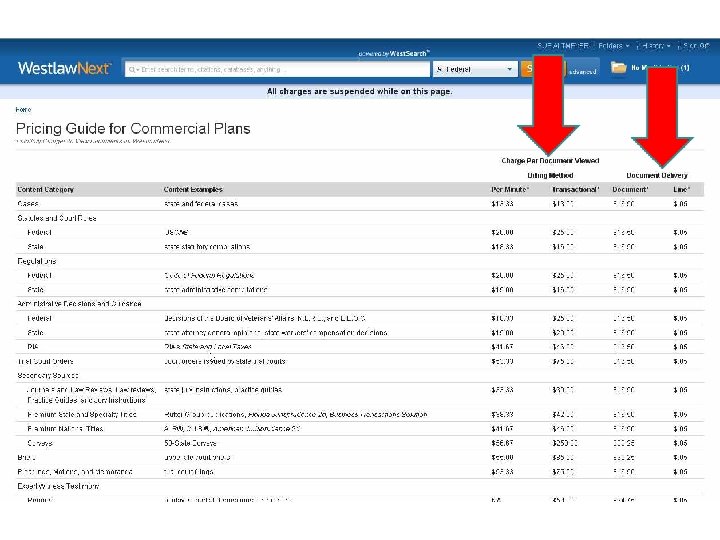
Task: Select 'Premium National Titles' label
Action: pos(65,429)
